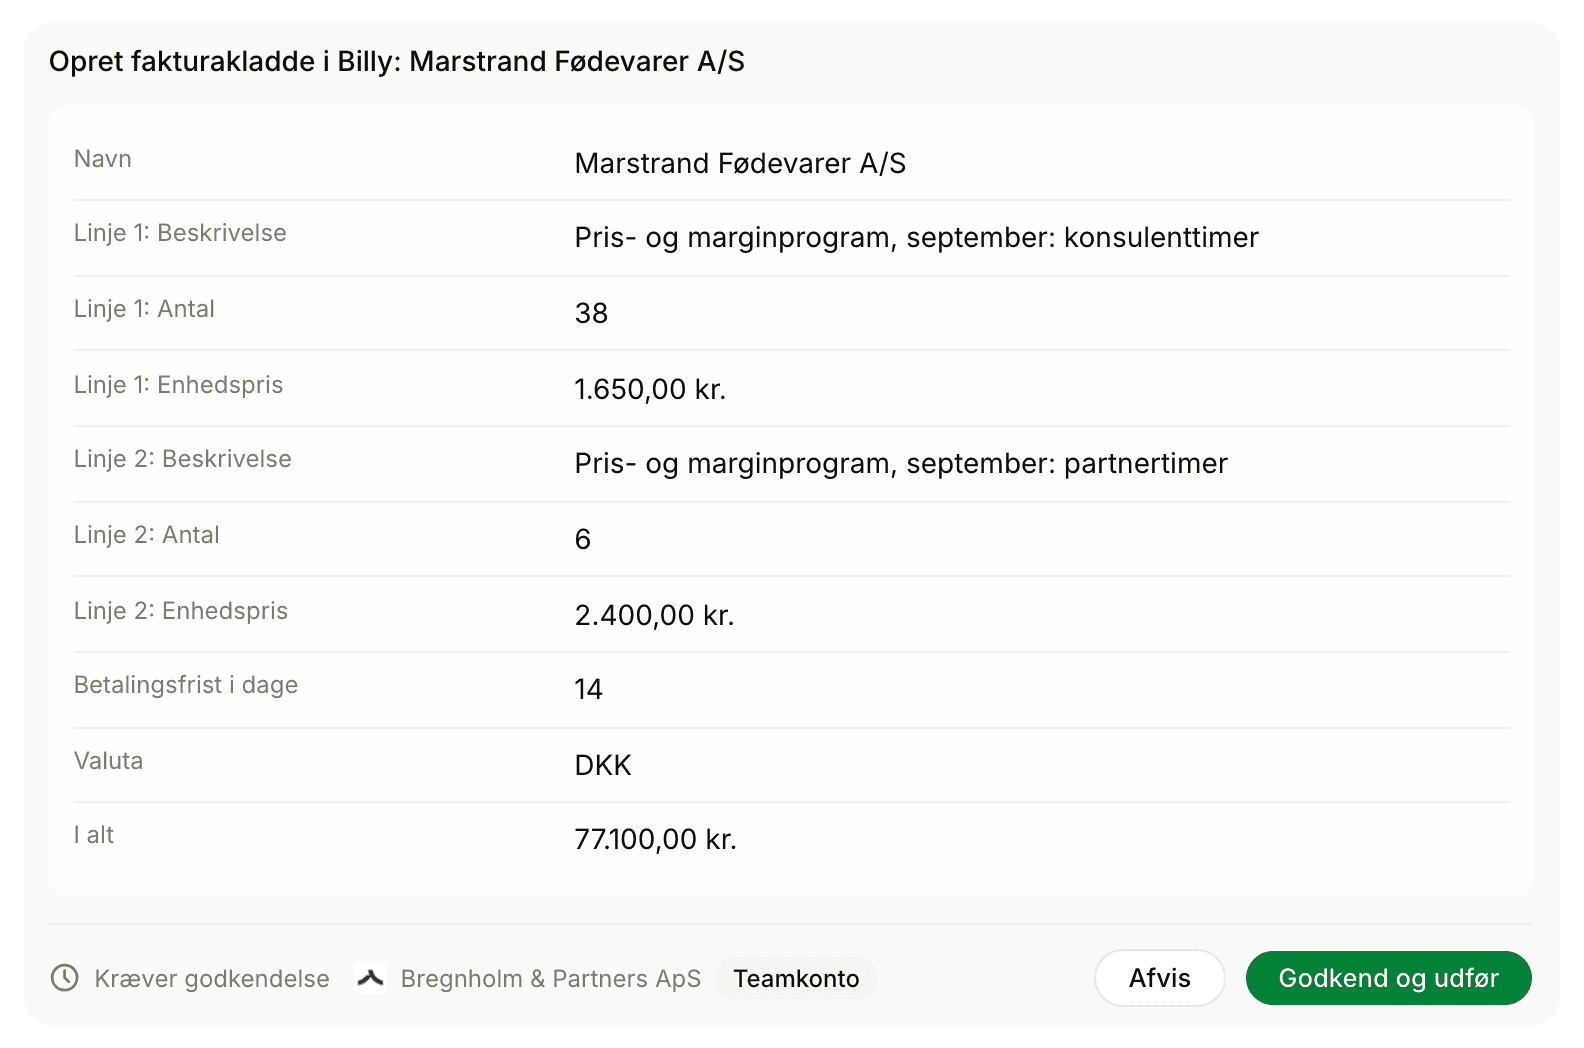Click the Linje 1: Antal label
The height and width of the screenshot is (1048, 1584).
click(144, 309)
